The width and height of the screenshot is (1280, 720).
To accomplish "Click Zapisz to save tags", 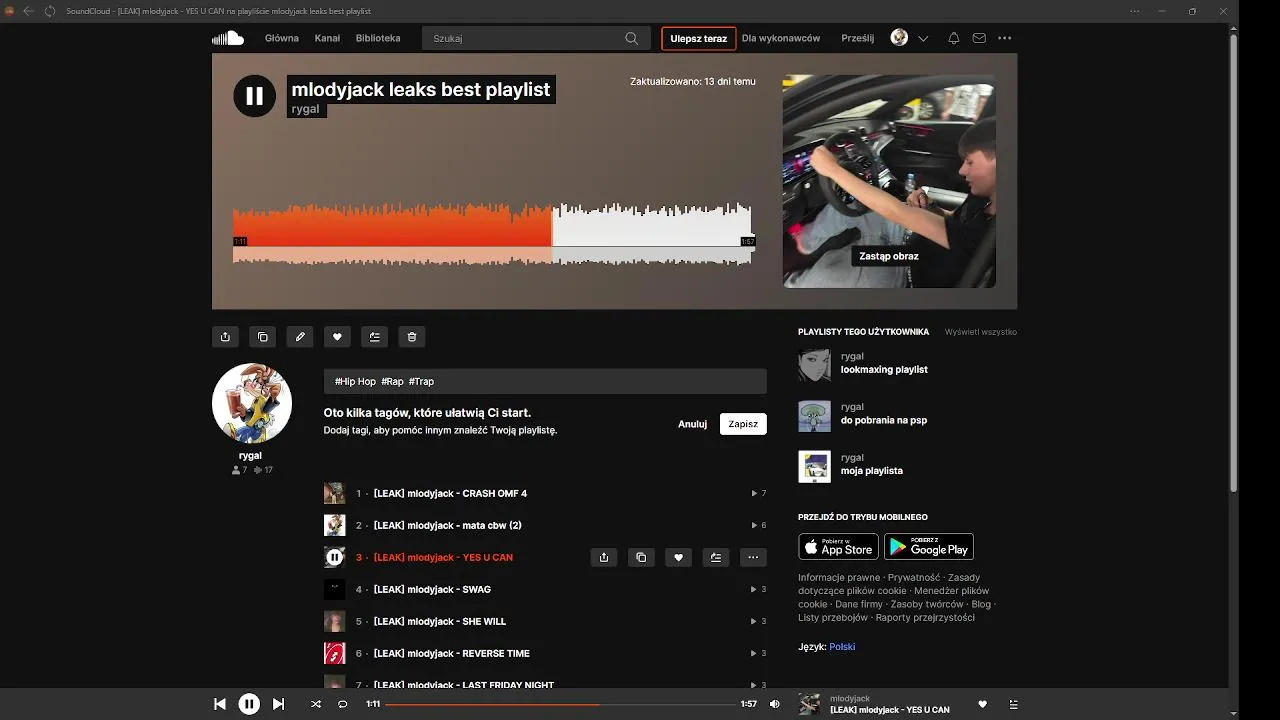I will [743, 424].
